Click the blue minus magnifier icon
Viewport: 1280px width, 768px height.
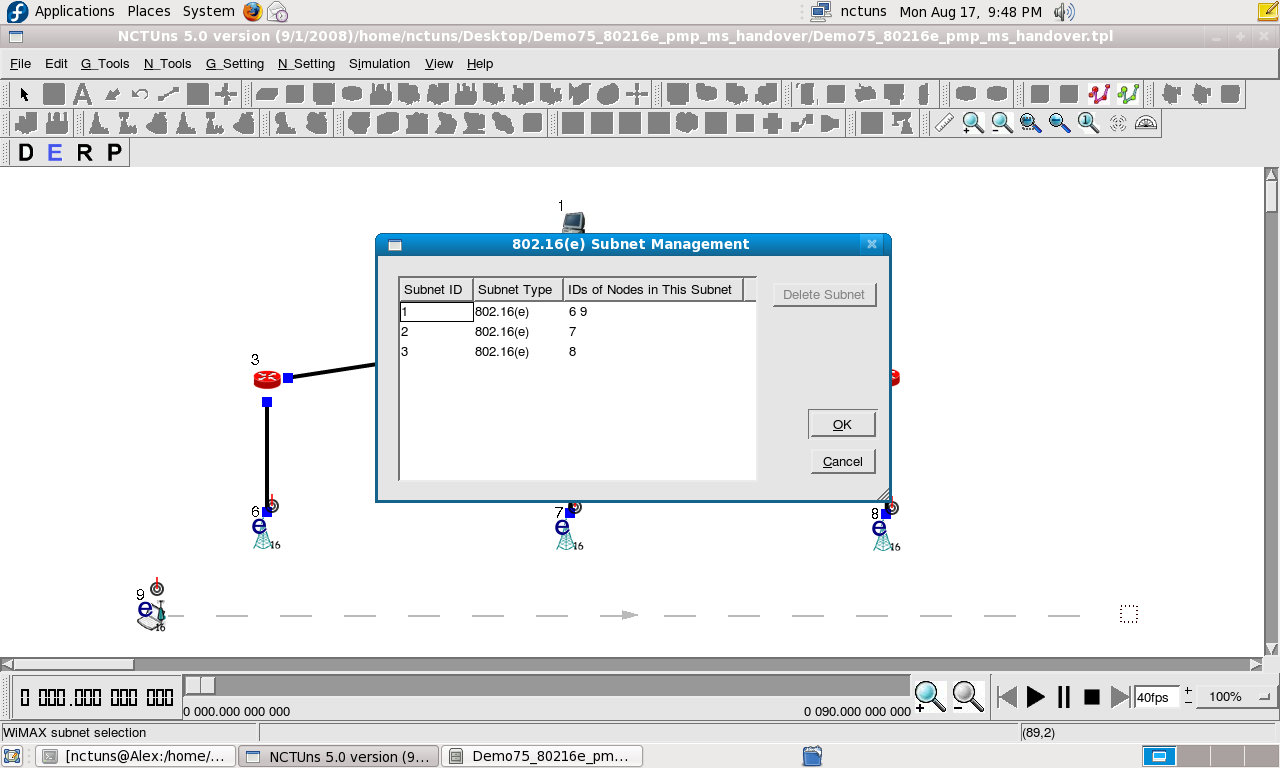point(1059,123)
